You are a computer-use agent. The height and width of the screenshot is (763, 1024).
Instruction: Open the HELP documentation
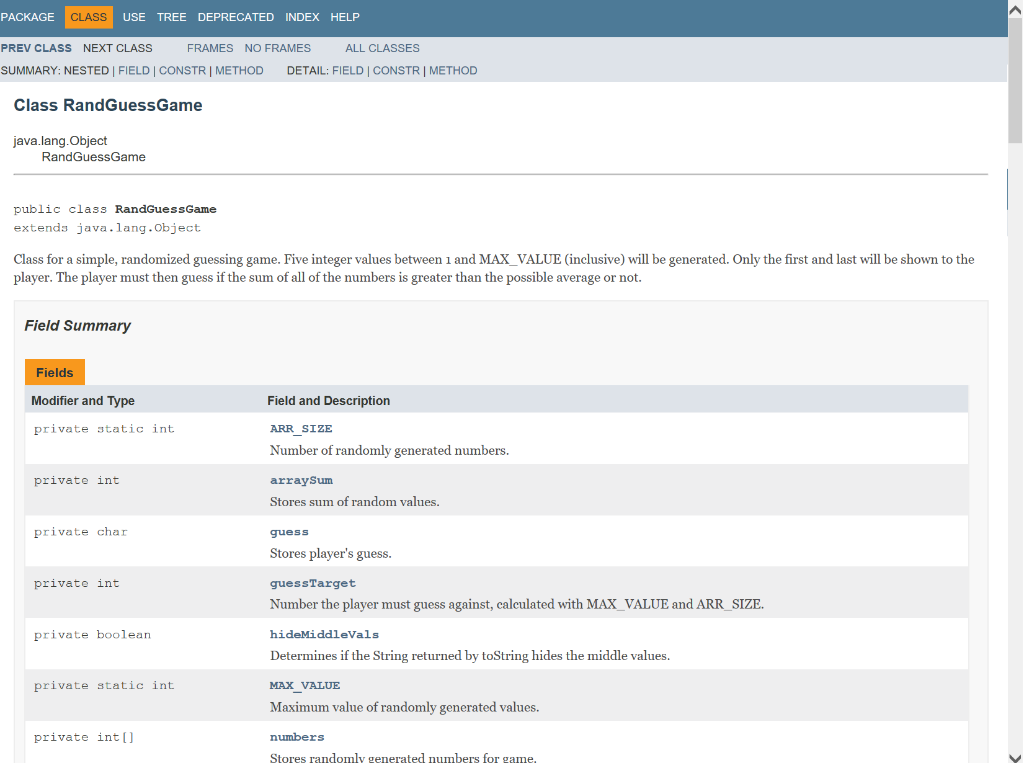[343, 17]
